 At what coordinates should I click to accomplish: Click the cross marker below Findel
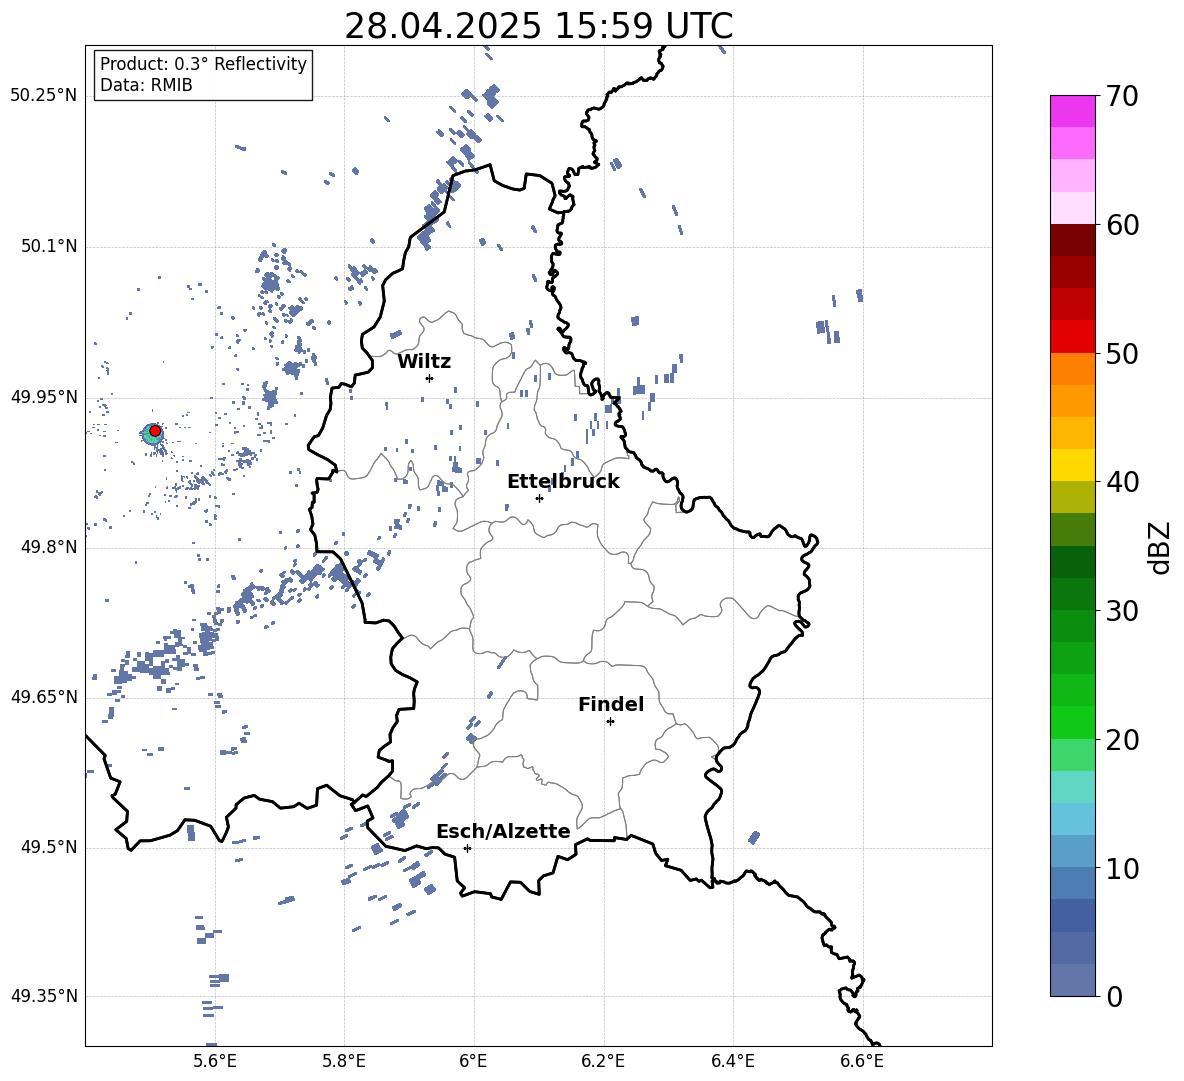click(x=610, y=722)
